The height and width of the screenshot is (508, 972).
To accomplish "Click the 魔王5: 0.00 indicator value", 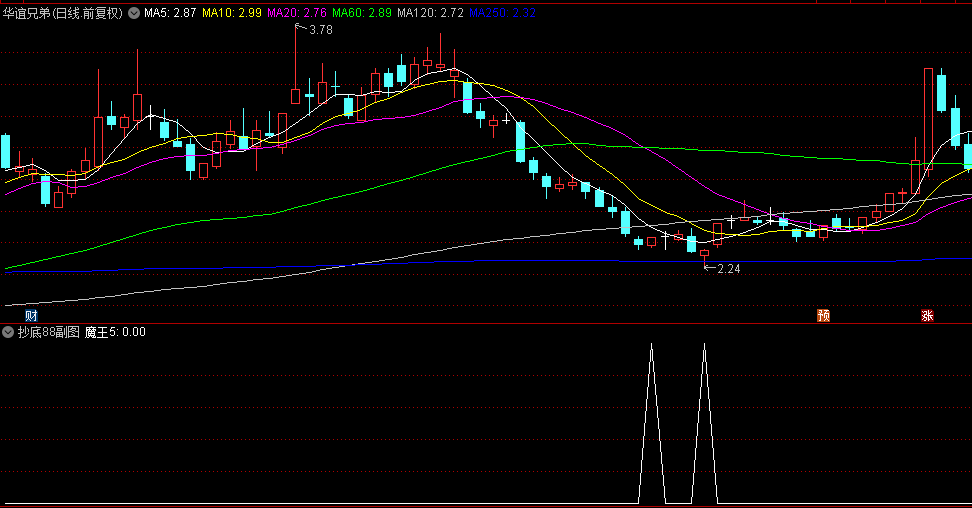I will coord(115,332).
